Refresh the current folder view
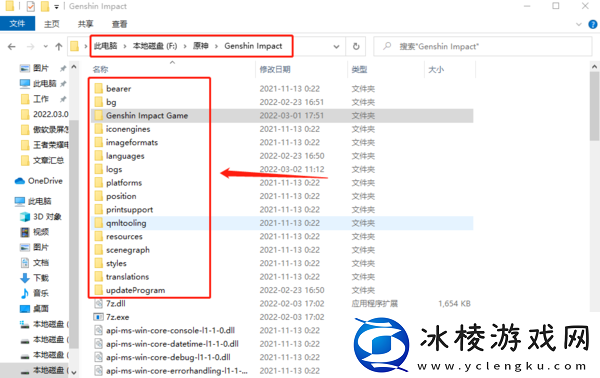Viewport: 600px width, 378px height. click(x=356, y=47)
